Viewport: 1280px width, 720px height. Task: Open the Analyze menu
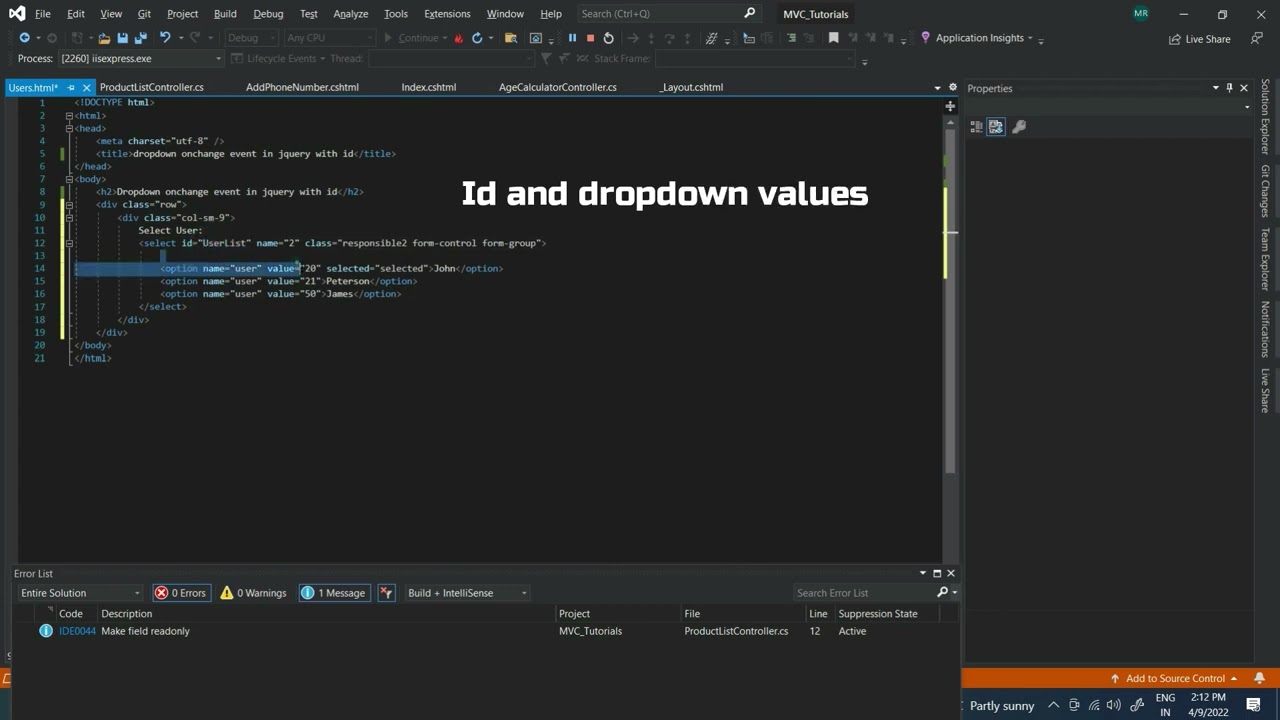(351, 14)
